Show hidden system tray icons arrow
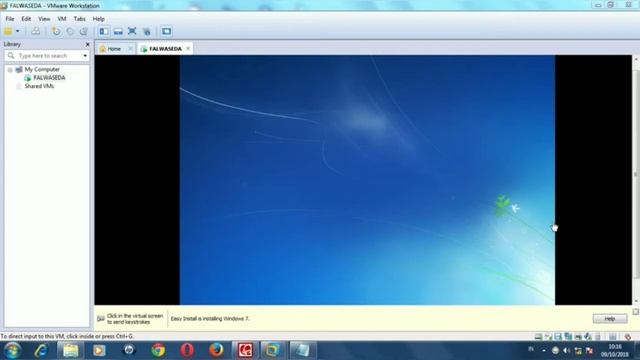This screenshot has width=640, height=360. [544, 350]
